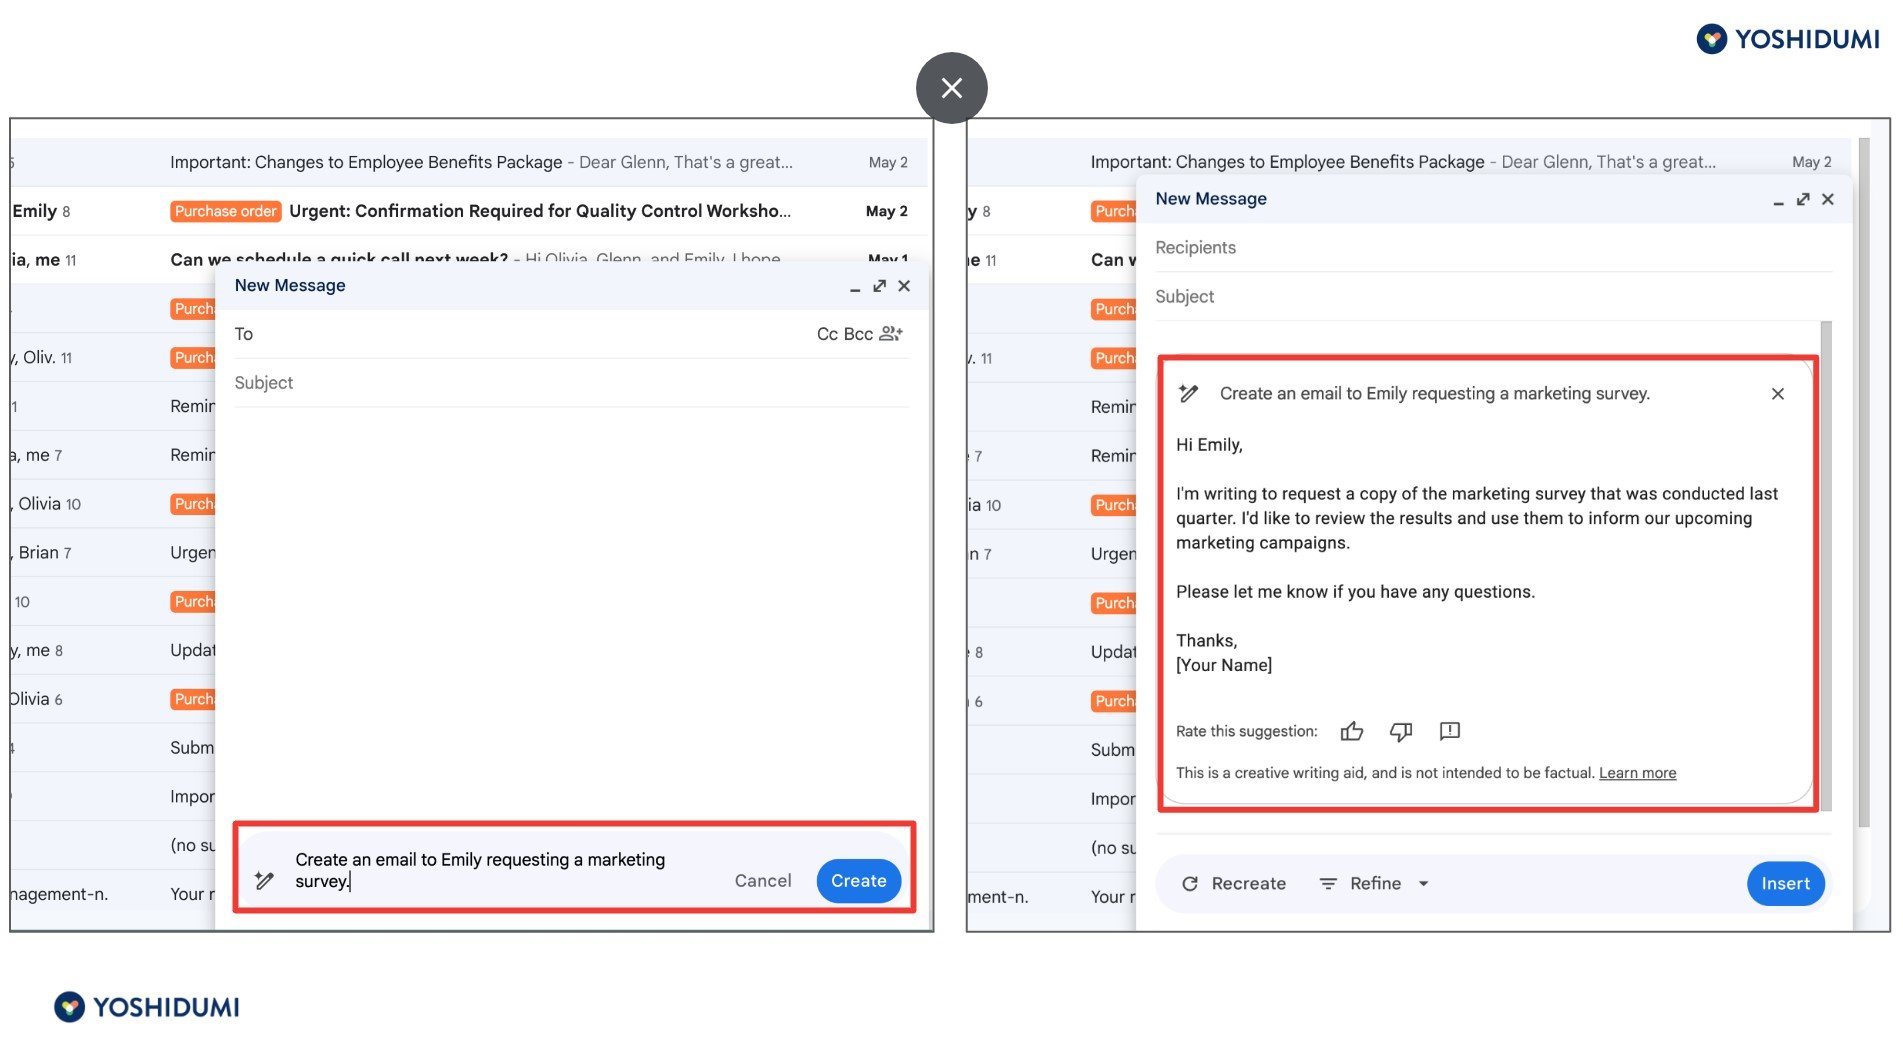
Task: Click the Yoshidumi logo at top right
Action: [1788, 39]
